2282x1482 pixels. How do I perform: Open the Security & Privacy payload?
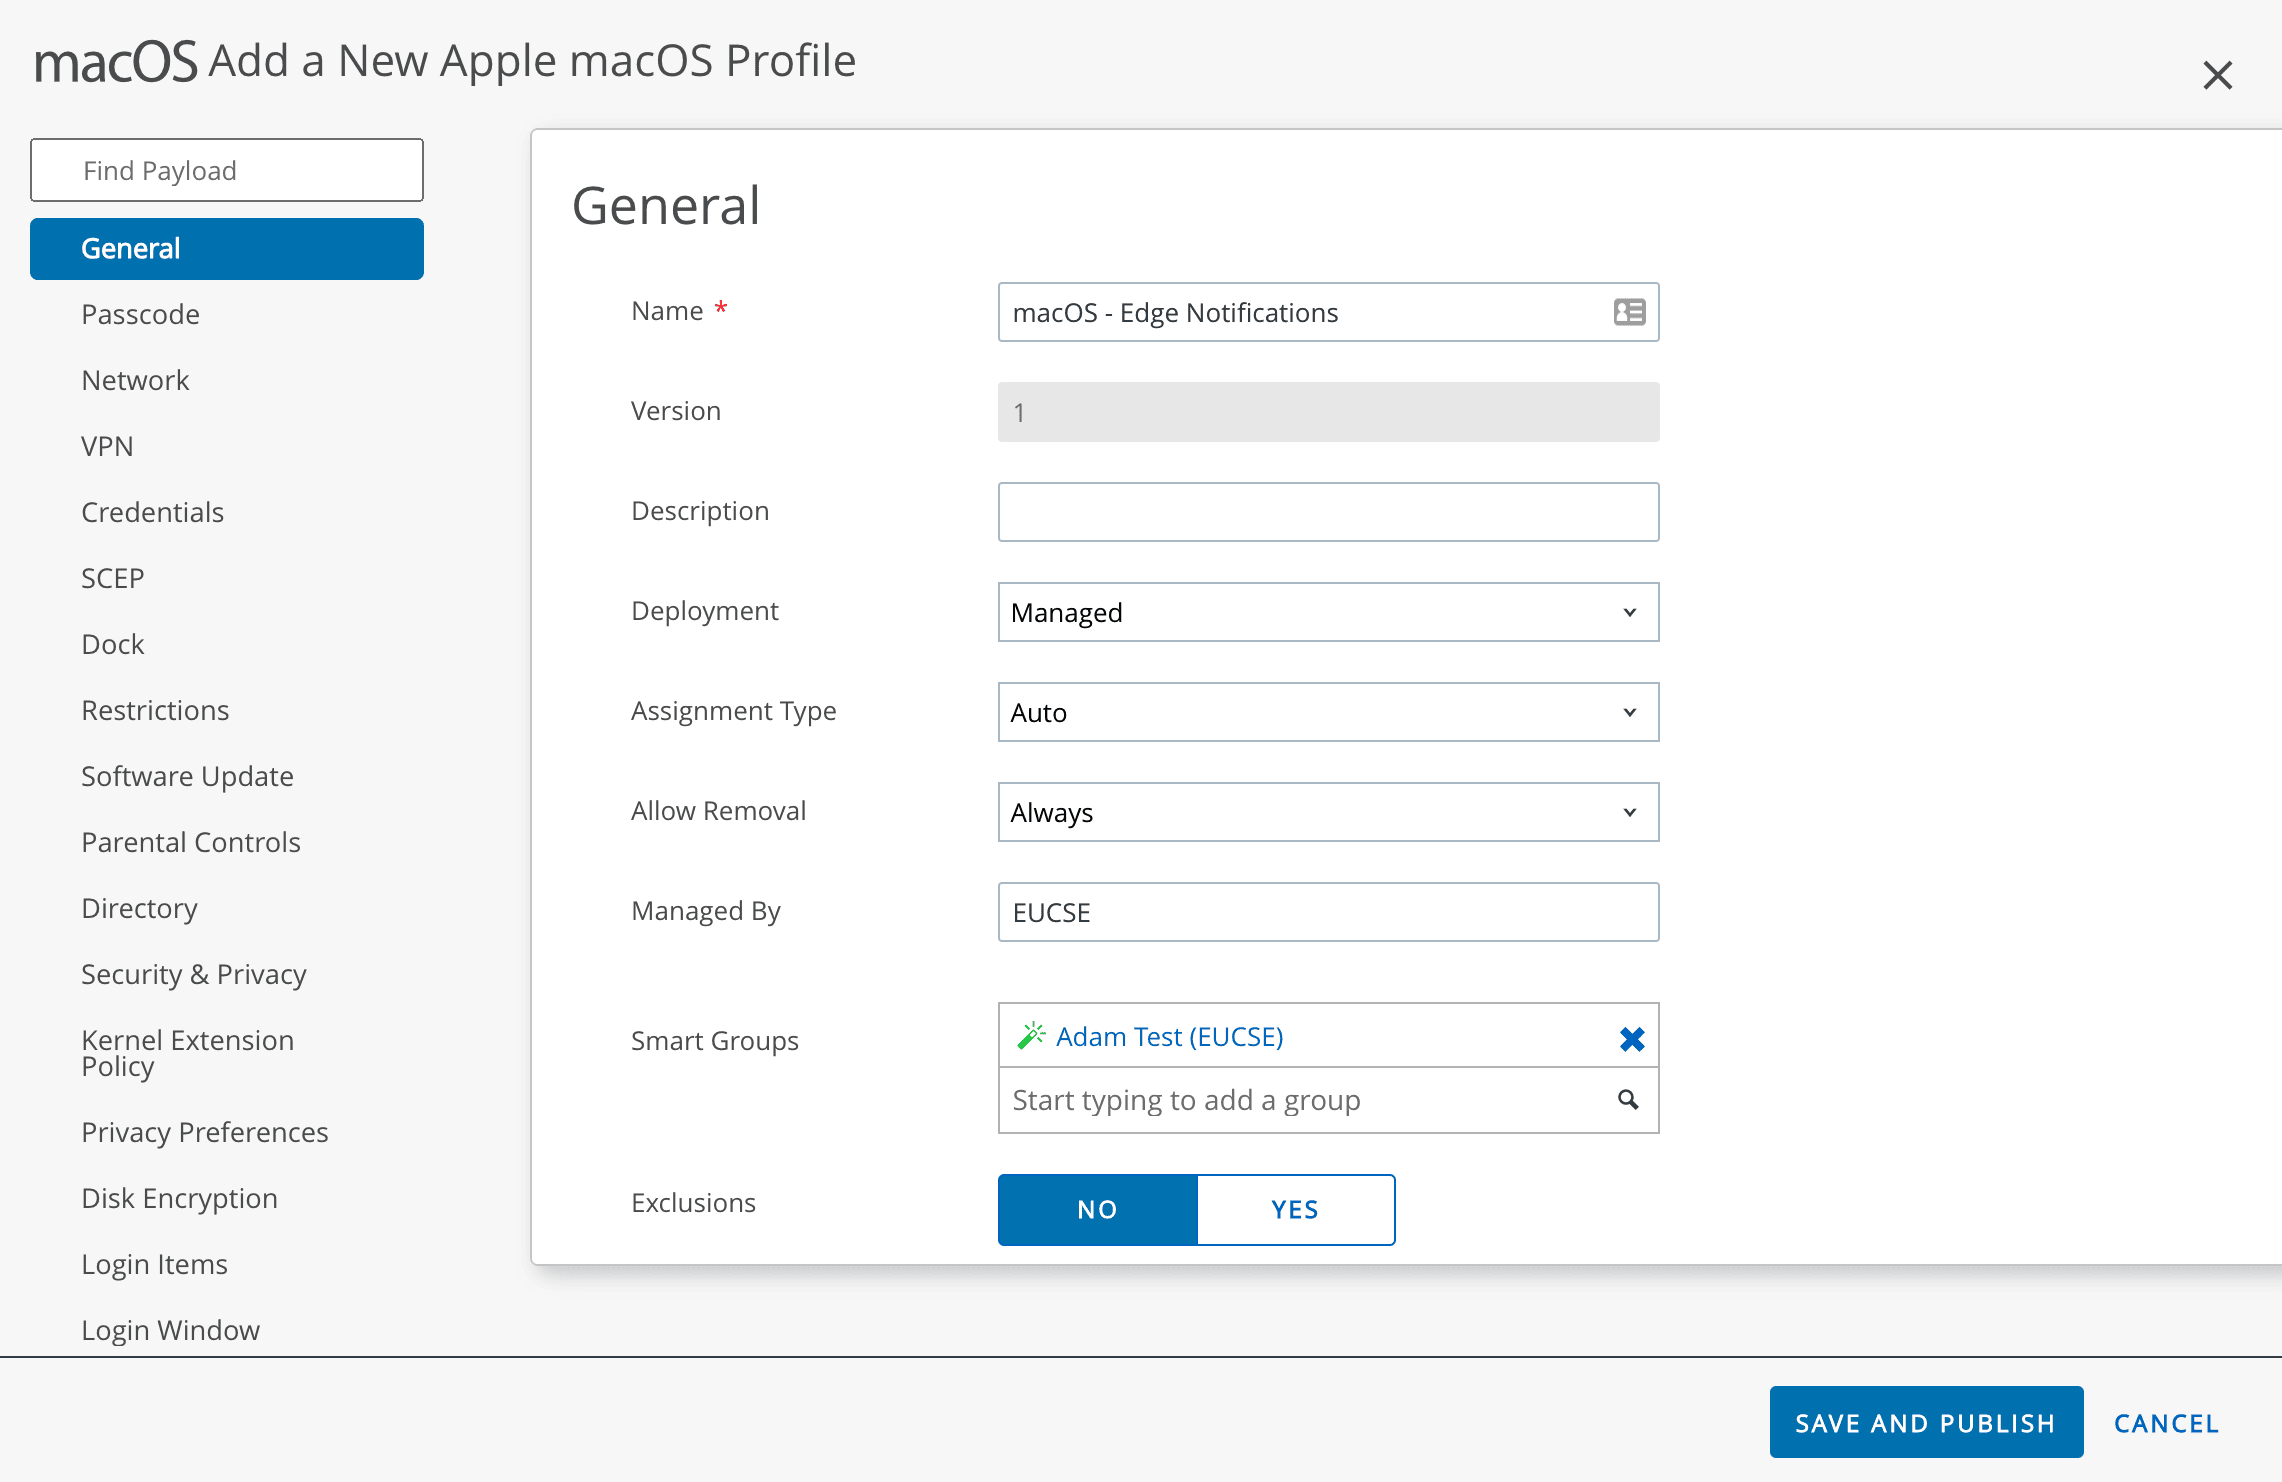tap(194, 974)
